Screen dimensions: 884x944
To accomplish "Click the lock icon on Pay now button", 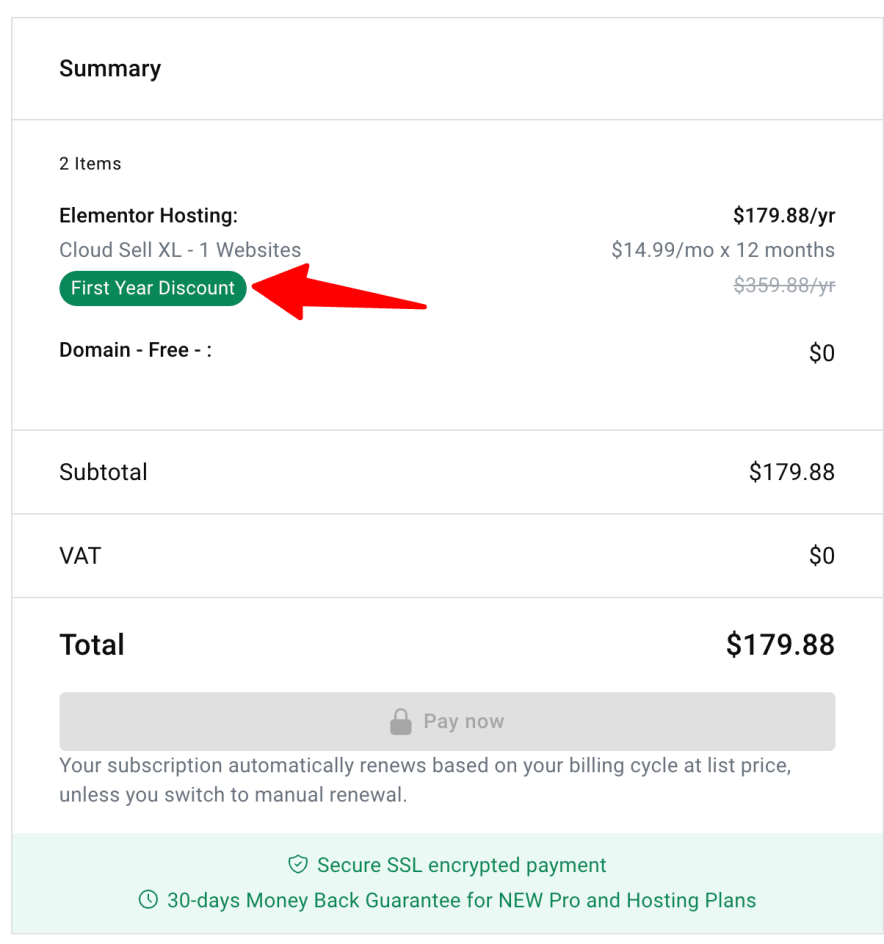I will coord(401,720).
